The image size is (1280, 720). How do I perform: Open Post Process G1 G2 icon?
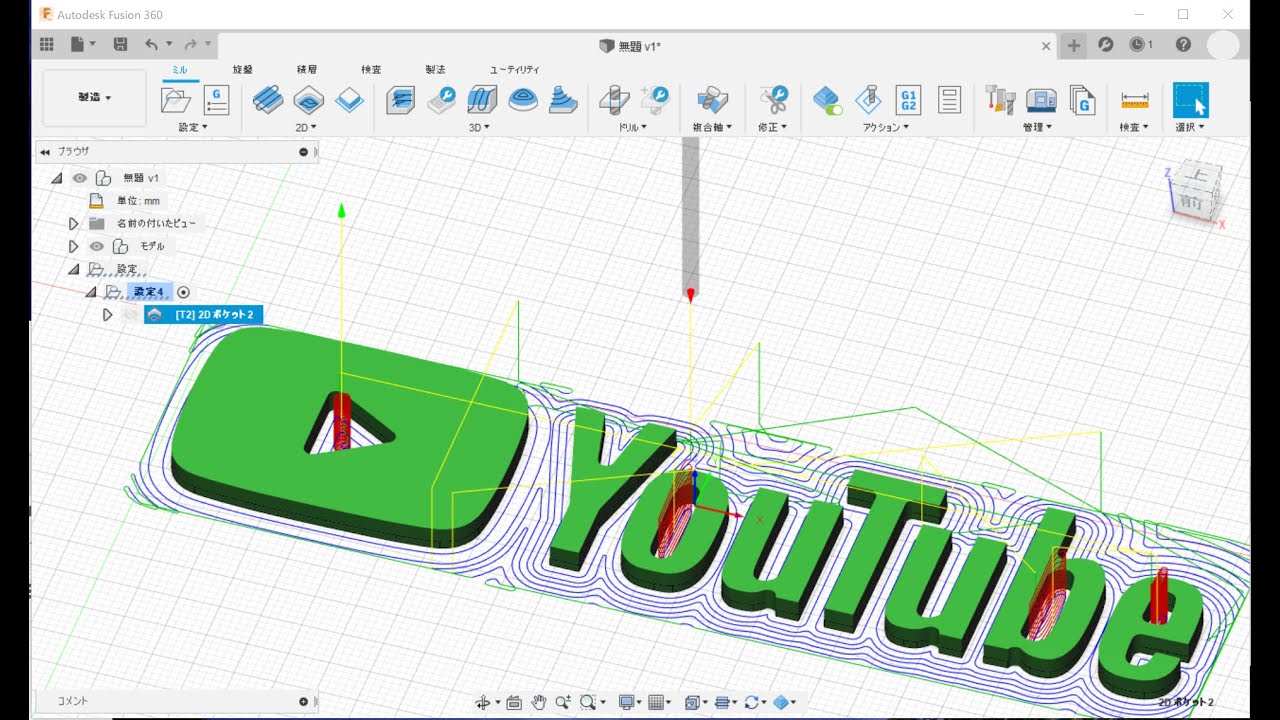point(908,100)
